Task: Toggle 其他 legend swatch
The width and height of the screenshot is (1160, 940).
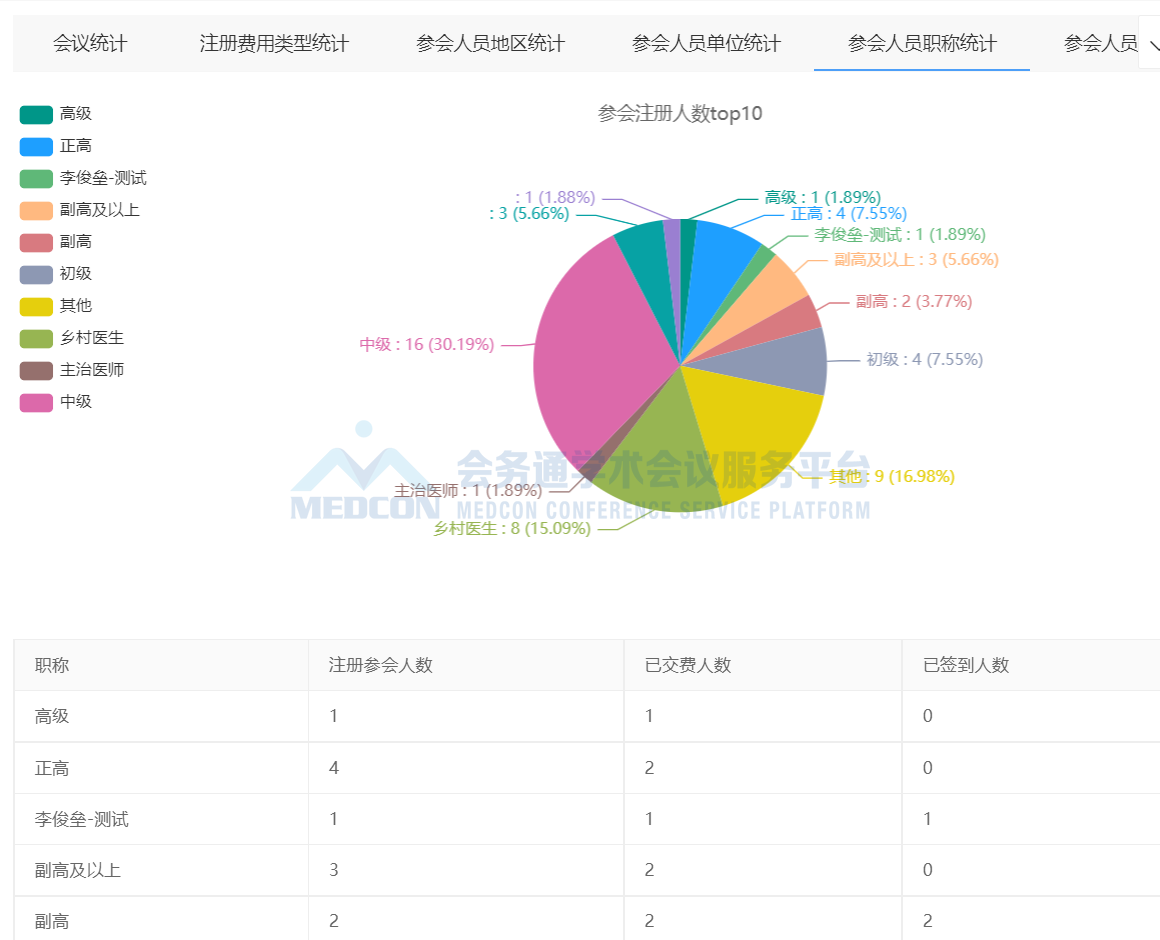Action: 36,306
